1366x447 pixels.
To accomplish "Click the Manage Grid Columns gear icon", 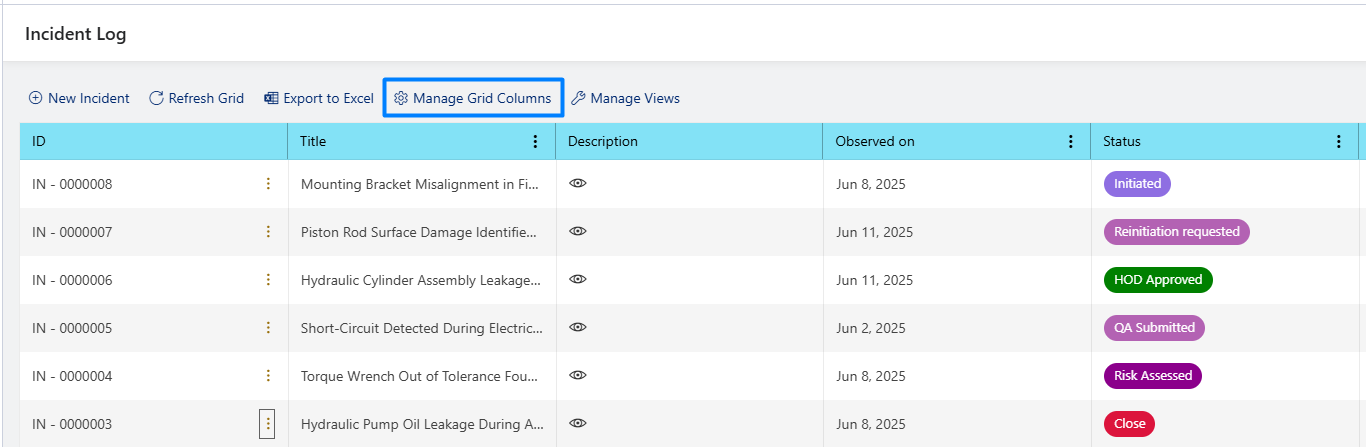I will coord(401,98).
